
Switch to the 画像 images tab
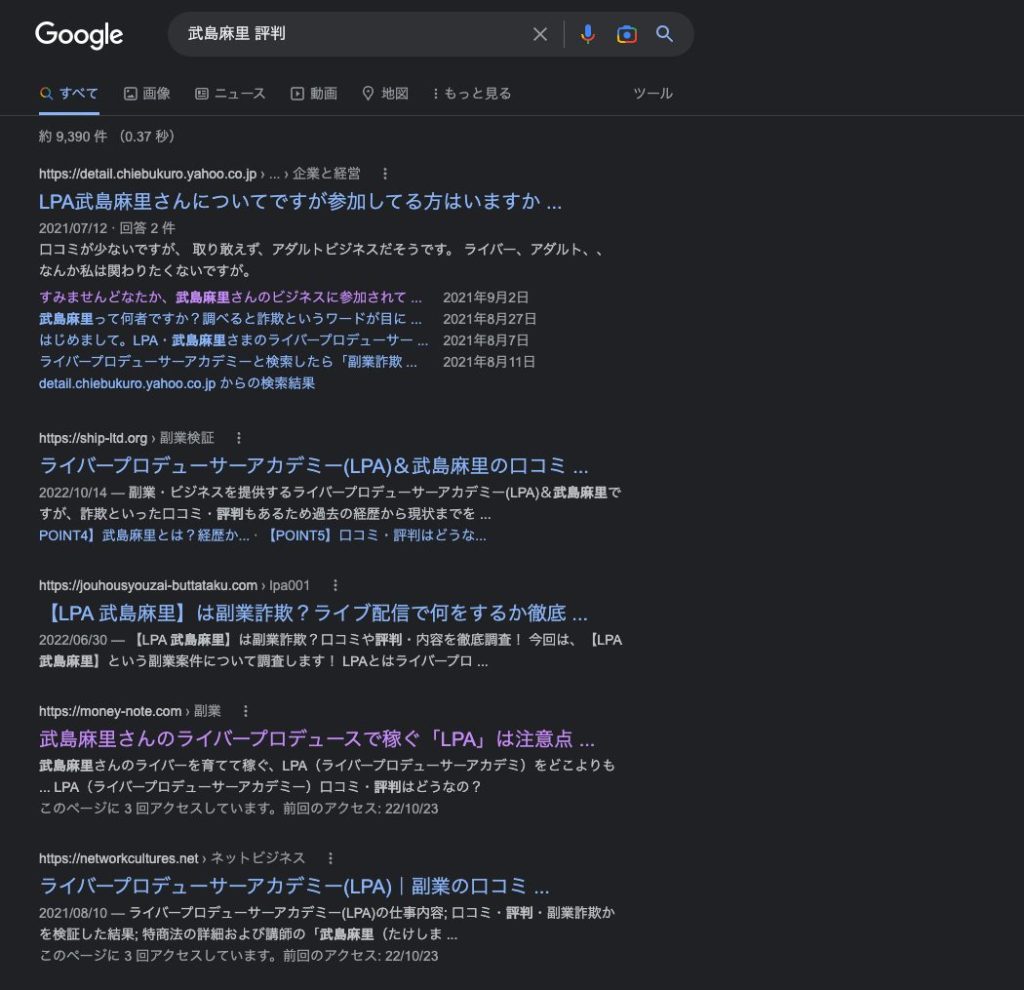tap(147, 93)
